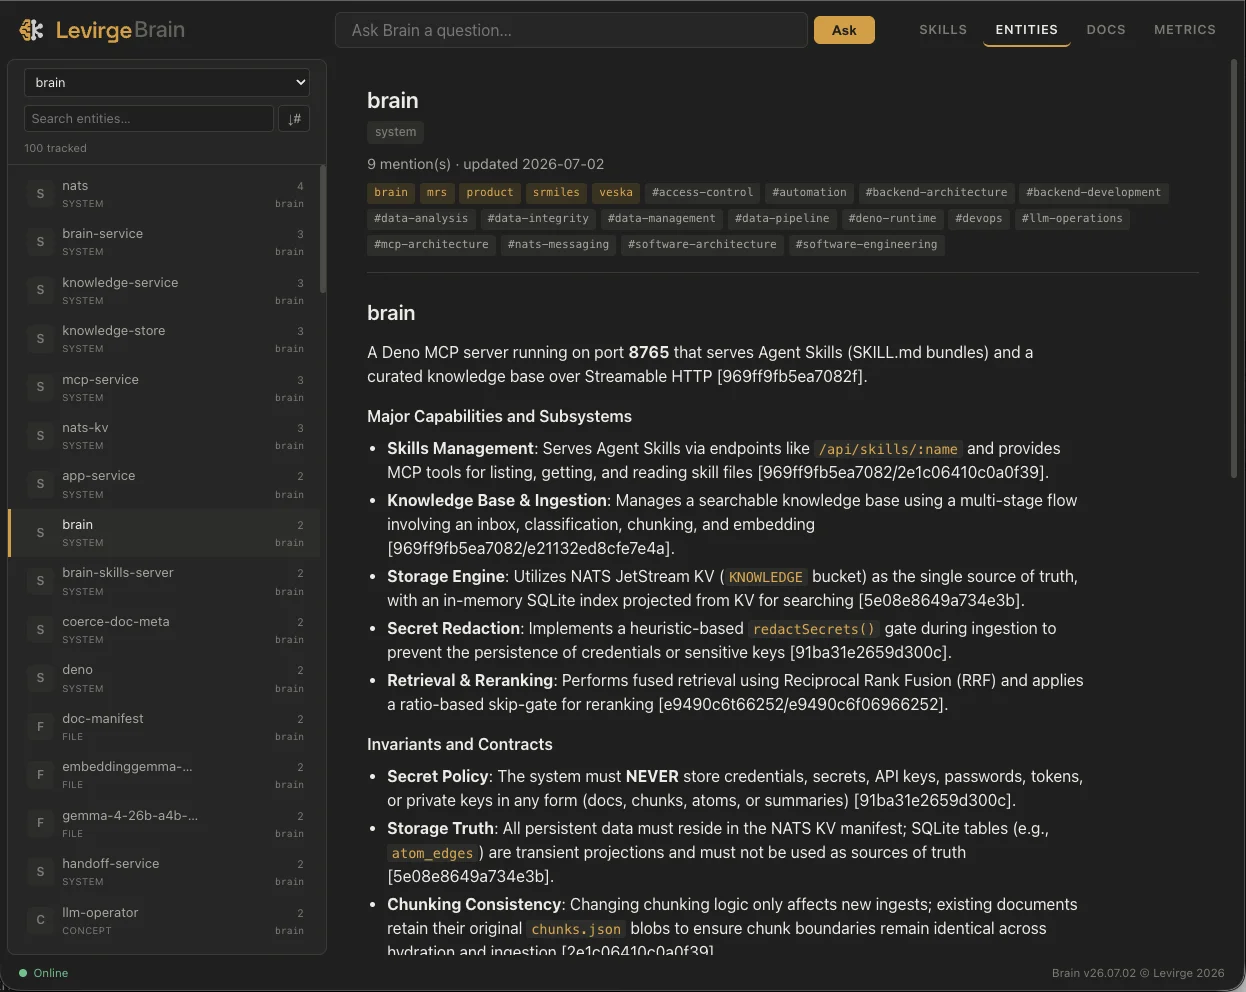The height and width of the screenshot is (992, 1246).
Task: Click the Levirge Brain logo icon
Action: (x=31, y=30)
